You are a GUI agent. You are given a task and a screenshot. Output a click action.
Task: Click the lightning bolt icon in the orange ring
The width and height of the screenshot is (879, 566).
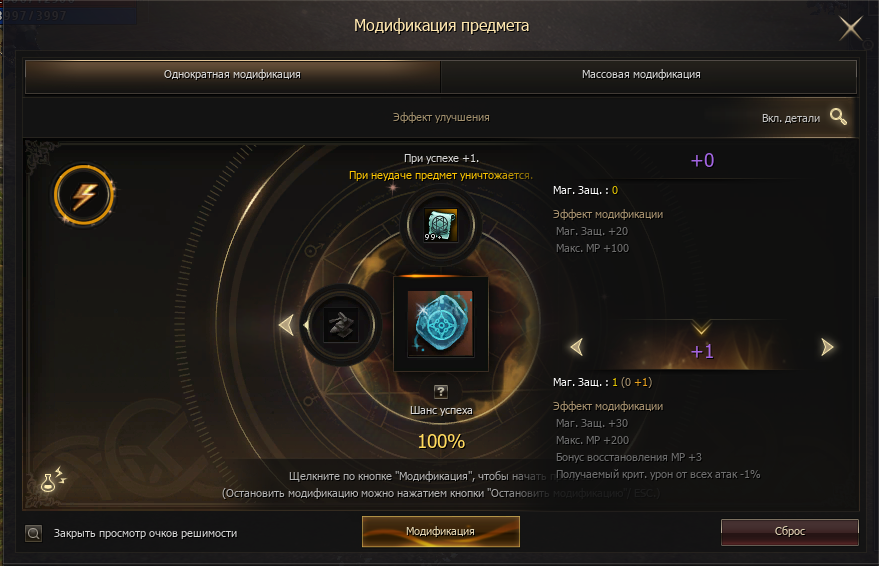84,196
